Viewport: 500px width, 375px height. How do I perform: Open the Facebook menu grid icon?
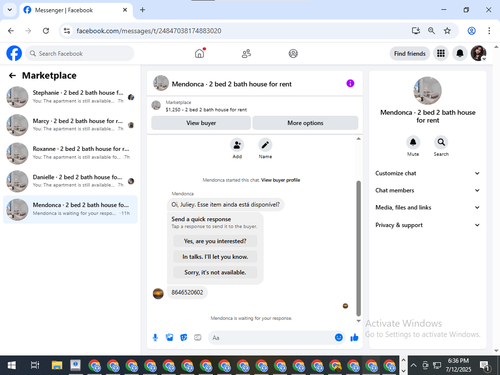tap(441, 53)
